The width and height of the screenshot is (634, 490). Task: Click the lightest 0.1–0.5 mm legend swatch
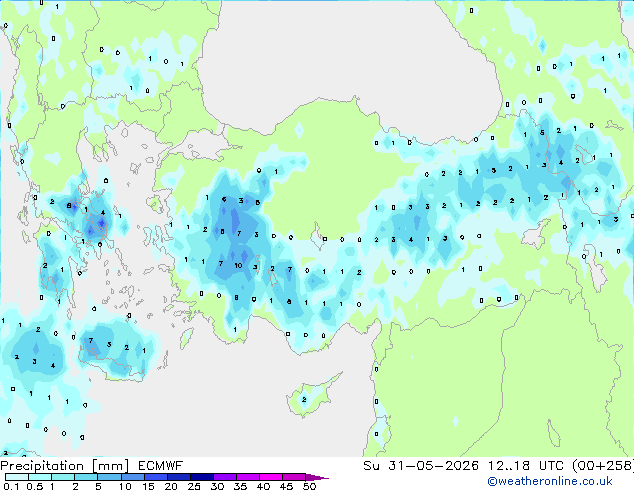(17, 477)
